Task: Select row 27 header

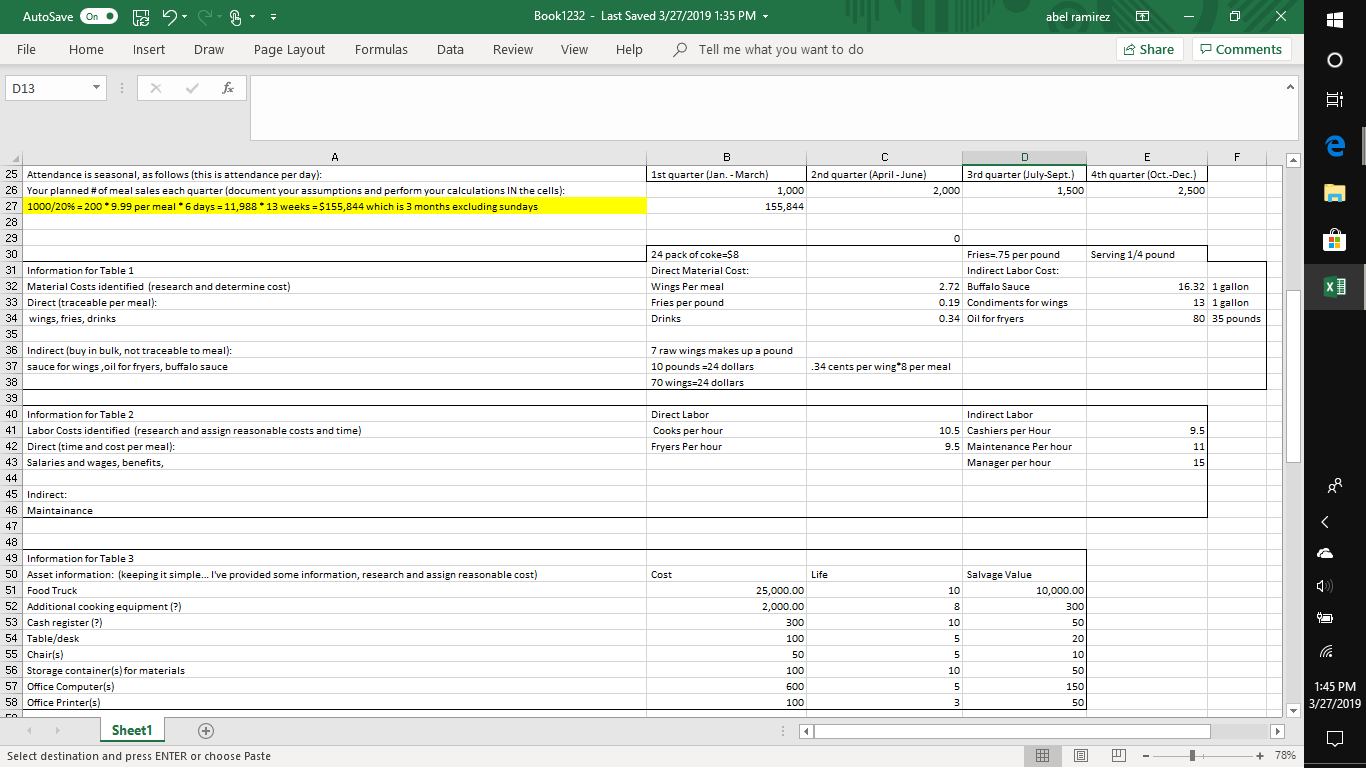Action: 13,206
